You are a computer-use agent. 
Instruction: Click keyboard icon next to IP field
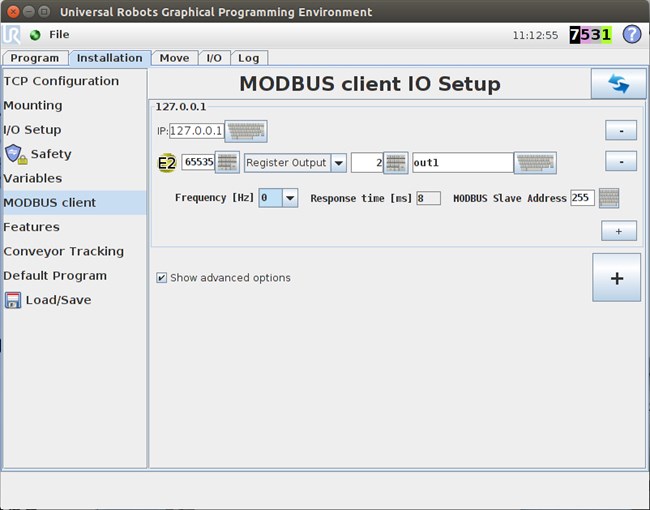tap(246, 131)
